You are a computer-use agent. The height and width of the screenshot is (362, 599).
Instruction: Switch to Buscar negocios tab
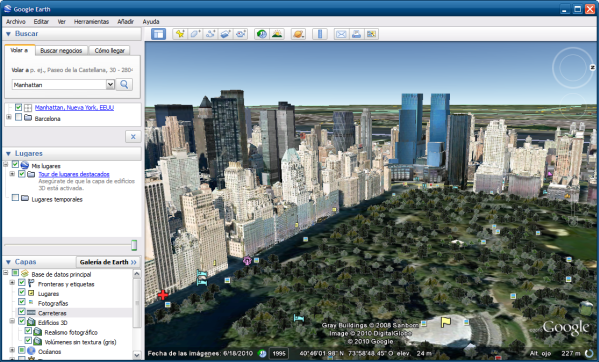pos(61,50)
